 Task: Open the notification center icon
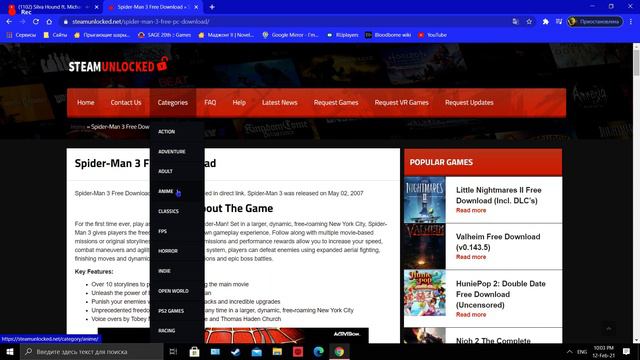point(626,351)
